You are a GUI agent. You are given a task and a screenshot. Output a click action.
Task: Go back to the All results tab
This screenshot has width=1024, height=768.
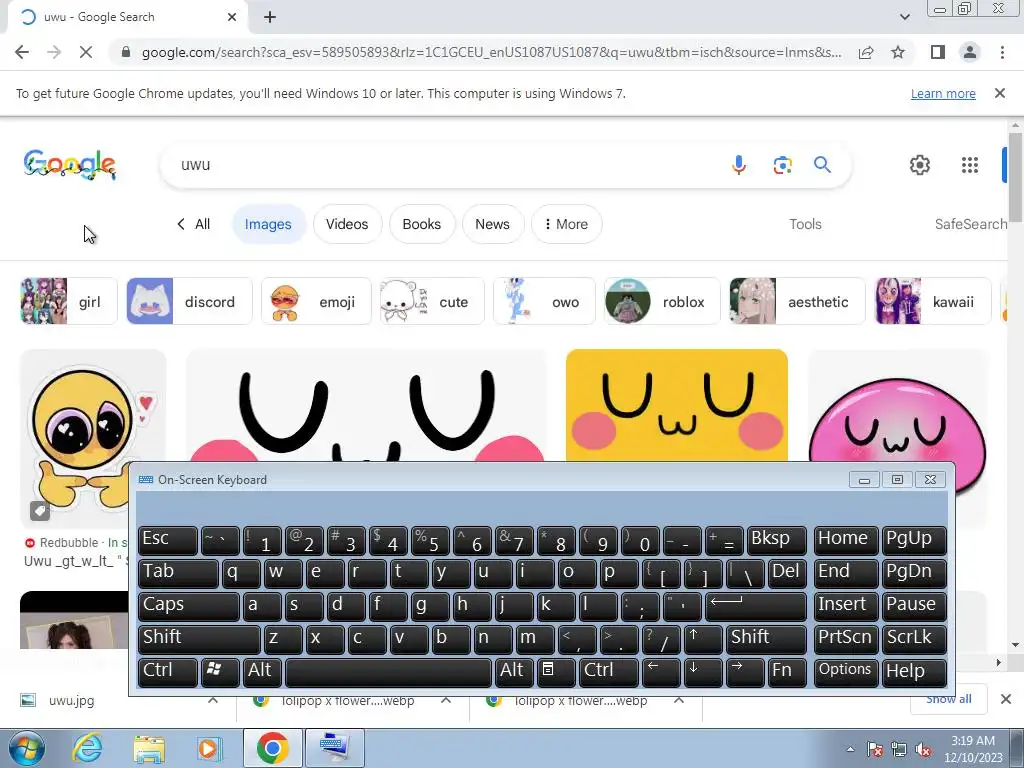(x=193, y=224)
